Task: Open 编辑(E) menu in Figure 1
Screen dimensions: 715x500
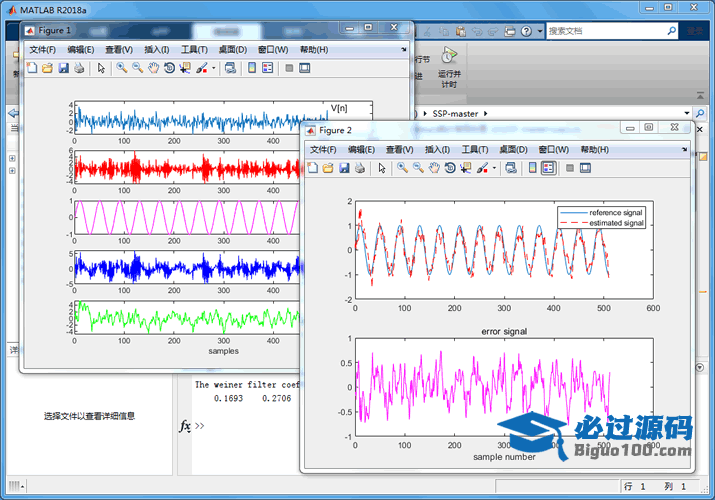Action: click(81, 50)
